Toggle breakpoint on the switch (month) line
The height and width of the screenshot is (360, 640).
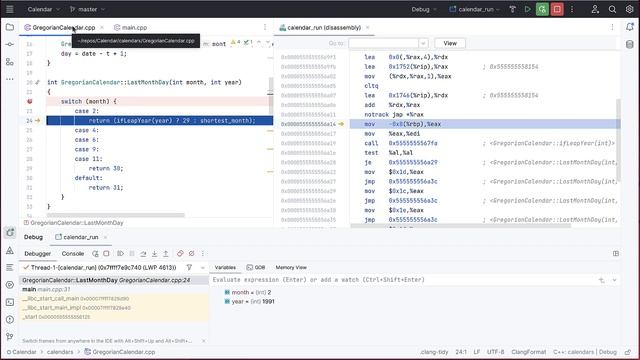pos(29,101)
